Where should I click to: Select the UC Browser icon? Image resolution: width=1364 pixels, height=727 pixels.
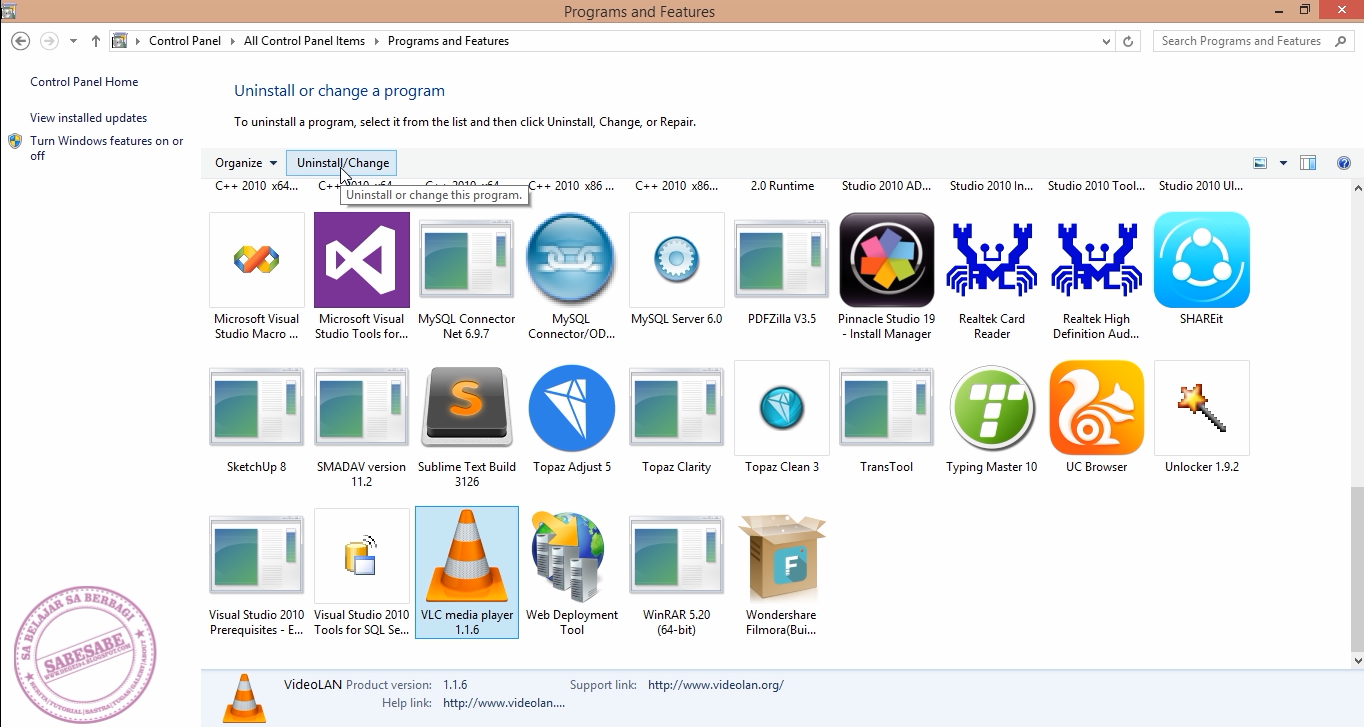tap(1097, 408)
